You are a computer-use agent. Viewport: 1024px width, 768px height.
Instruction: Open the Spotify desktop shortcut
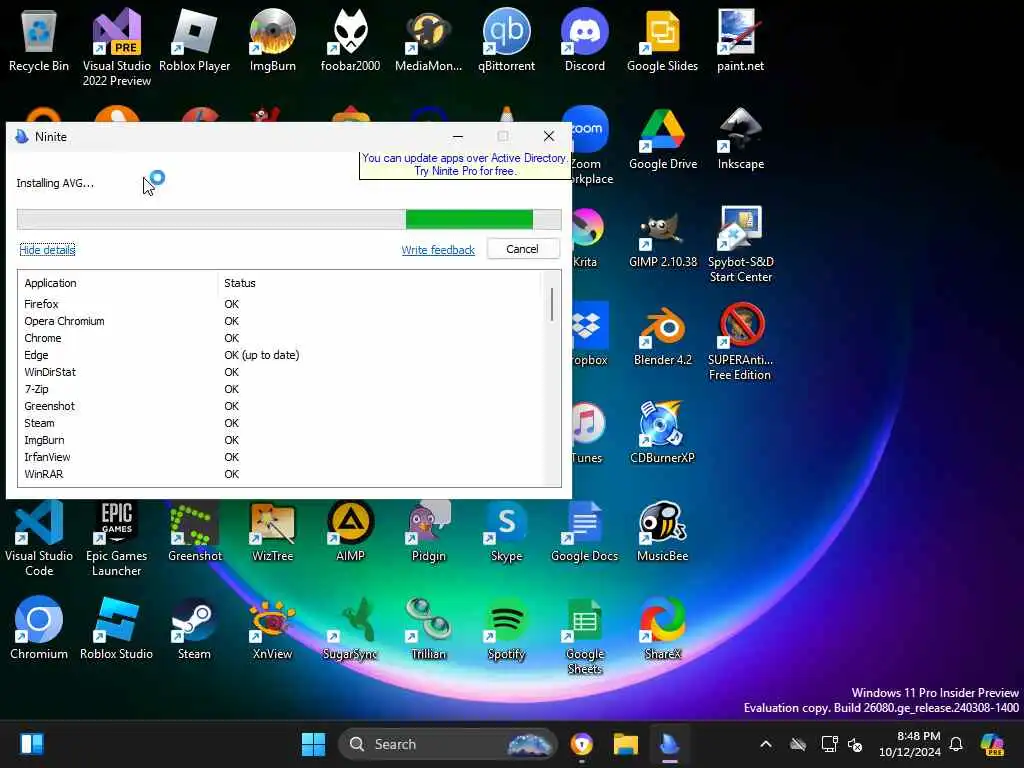507,628
